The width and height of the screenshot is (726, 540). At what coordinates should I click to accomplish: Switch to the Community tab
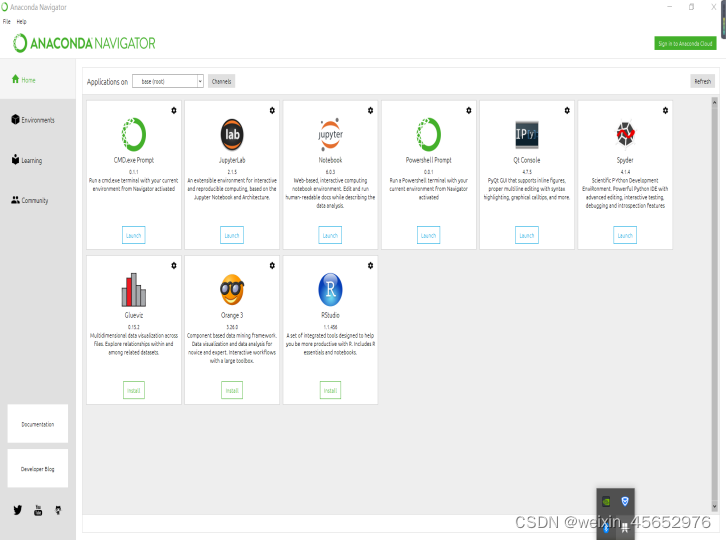(x=38, y=200)
